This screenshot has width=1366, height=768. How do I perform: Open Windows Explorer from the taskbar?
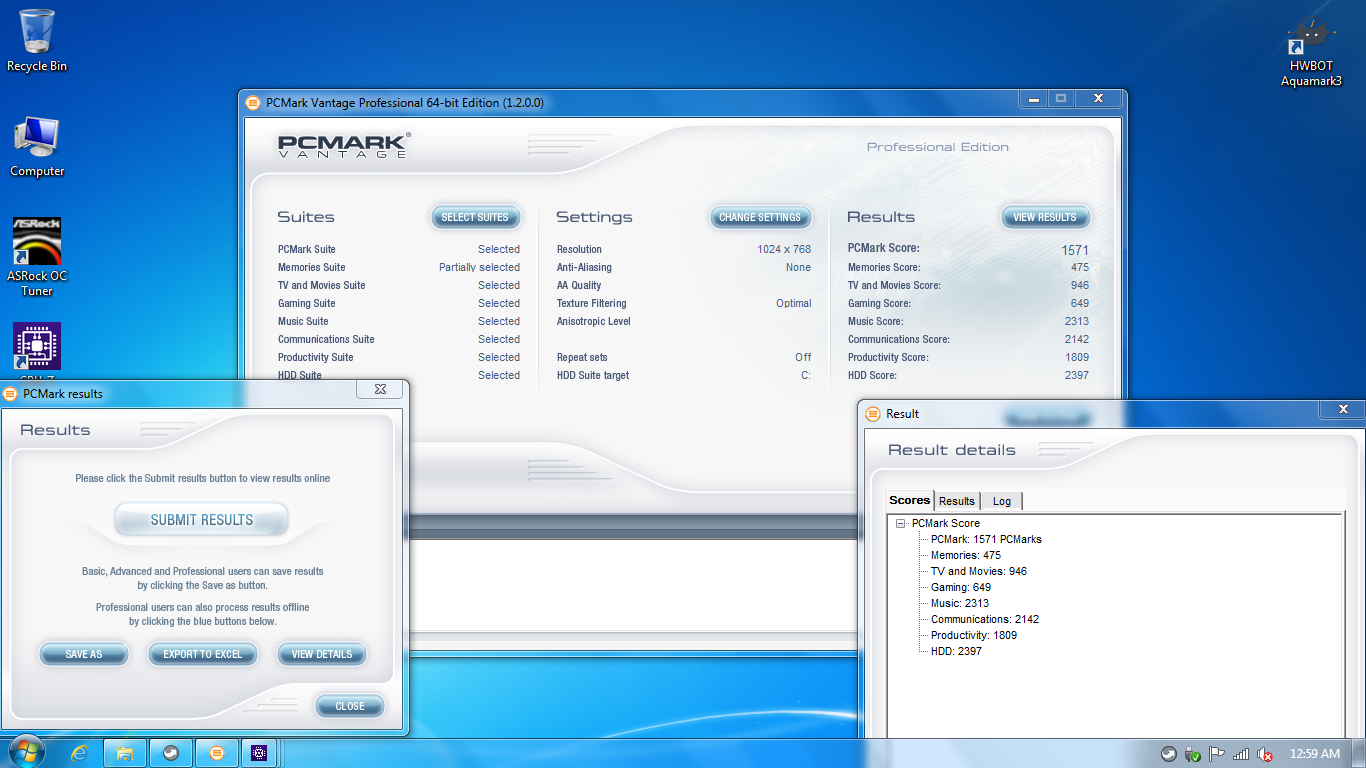click(x=125, y=753)
